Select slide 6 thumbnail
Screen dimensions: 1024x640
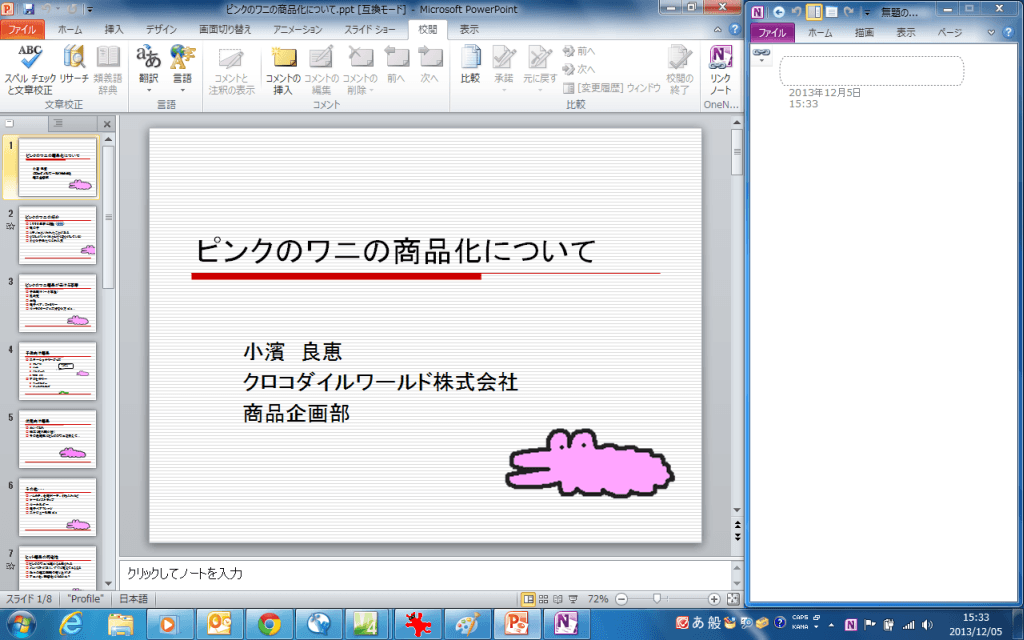tap(57, 507)
